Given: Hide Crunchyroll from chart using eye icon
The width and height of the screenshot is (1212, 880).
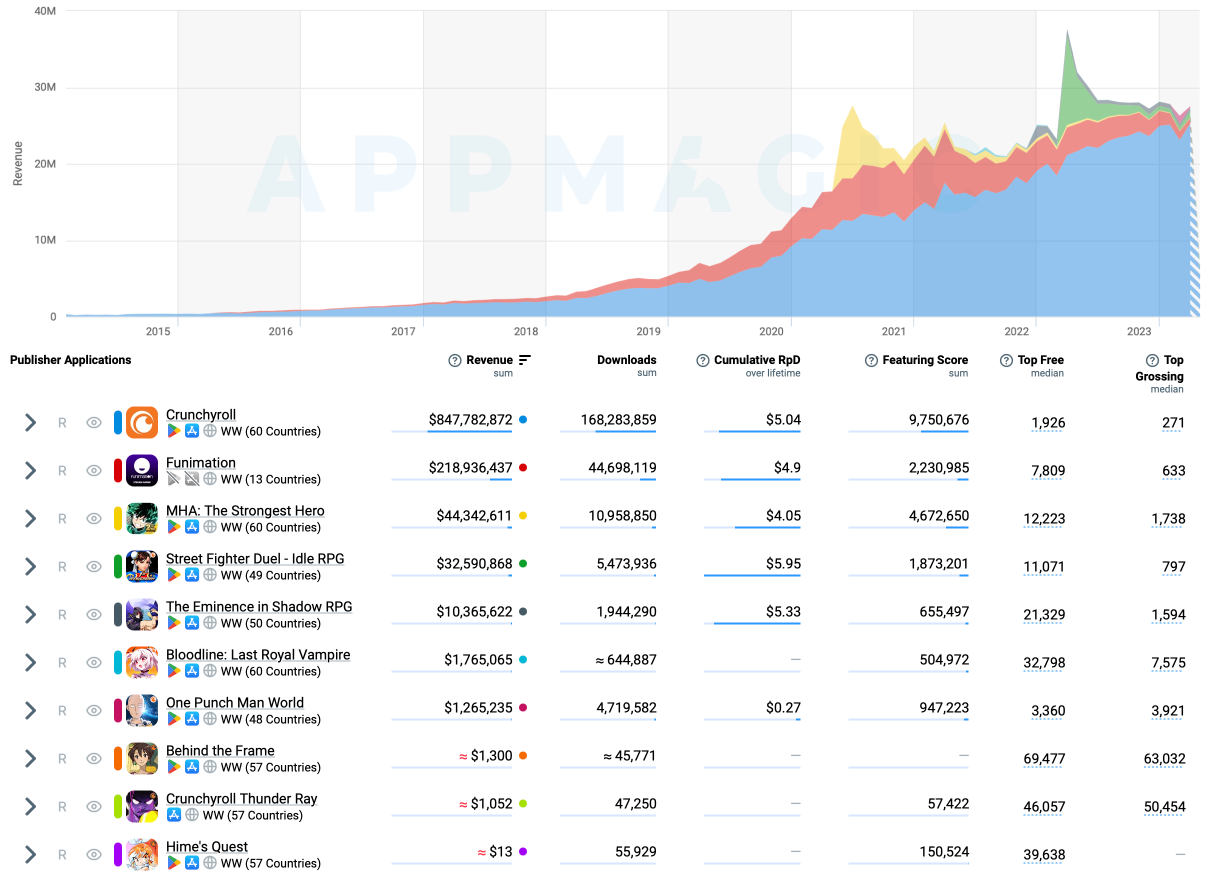Looking at the screenshot, I should click(94, 423).
